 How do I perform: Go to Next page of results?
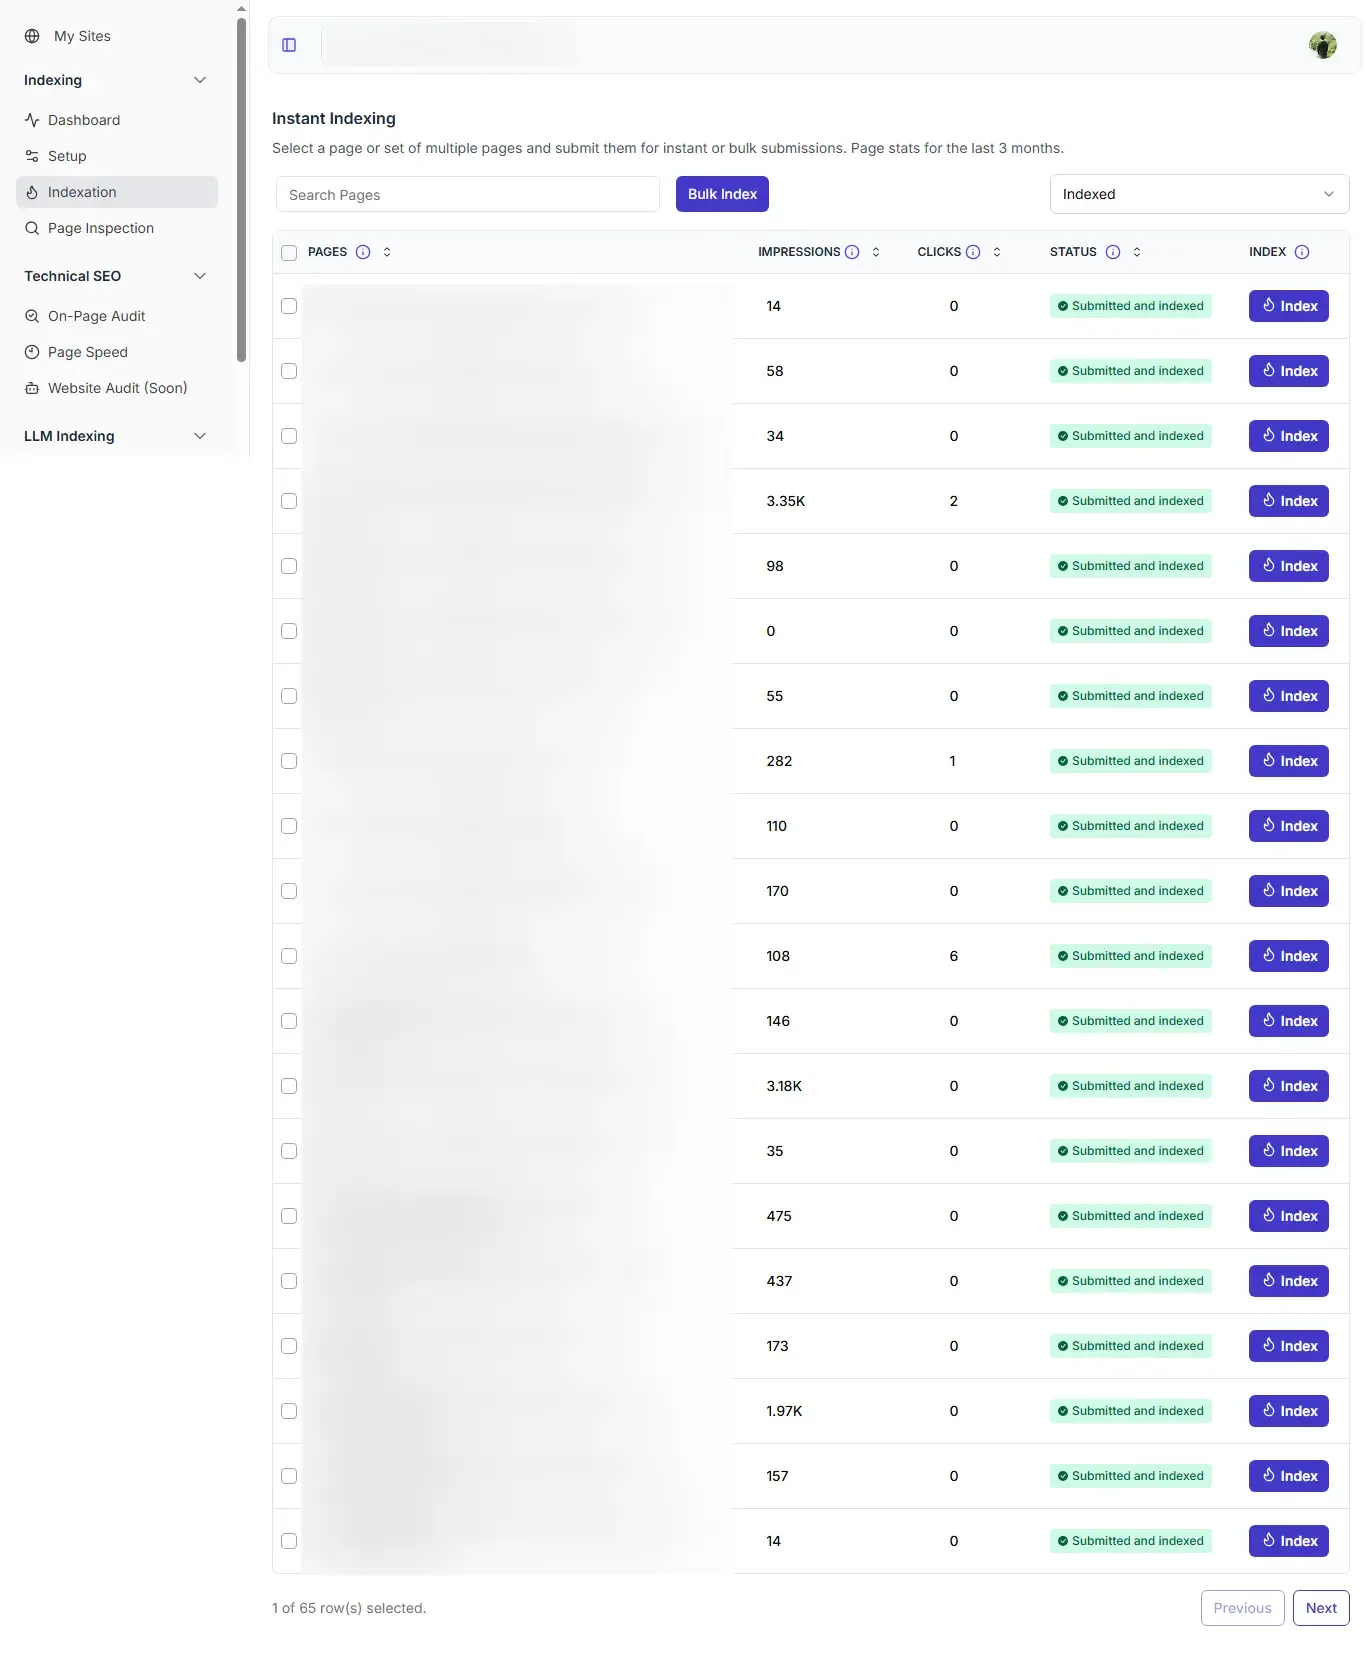1321,1608
